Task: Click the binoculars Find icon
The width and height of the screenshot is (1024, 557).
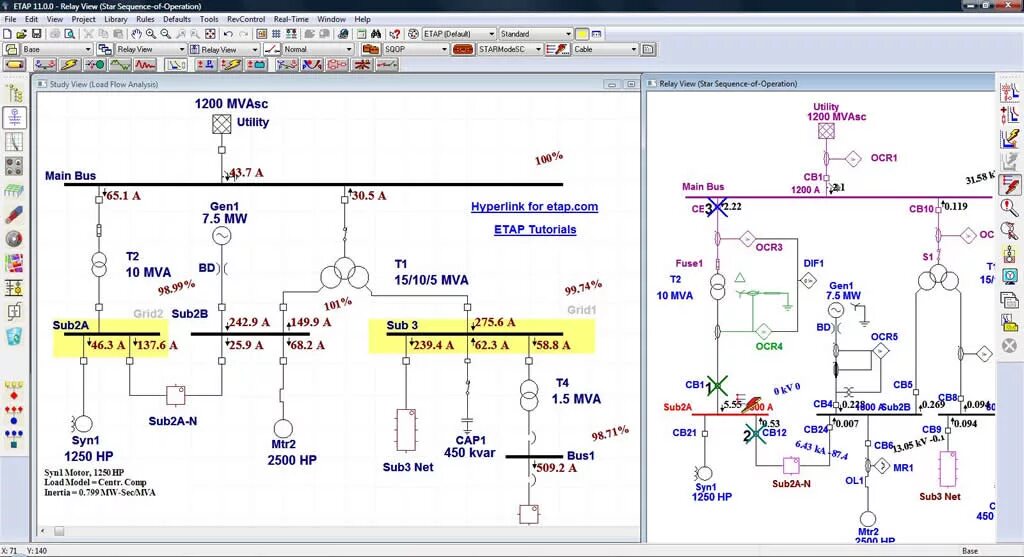Action: click(376, 34)
